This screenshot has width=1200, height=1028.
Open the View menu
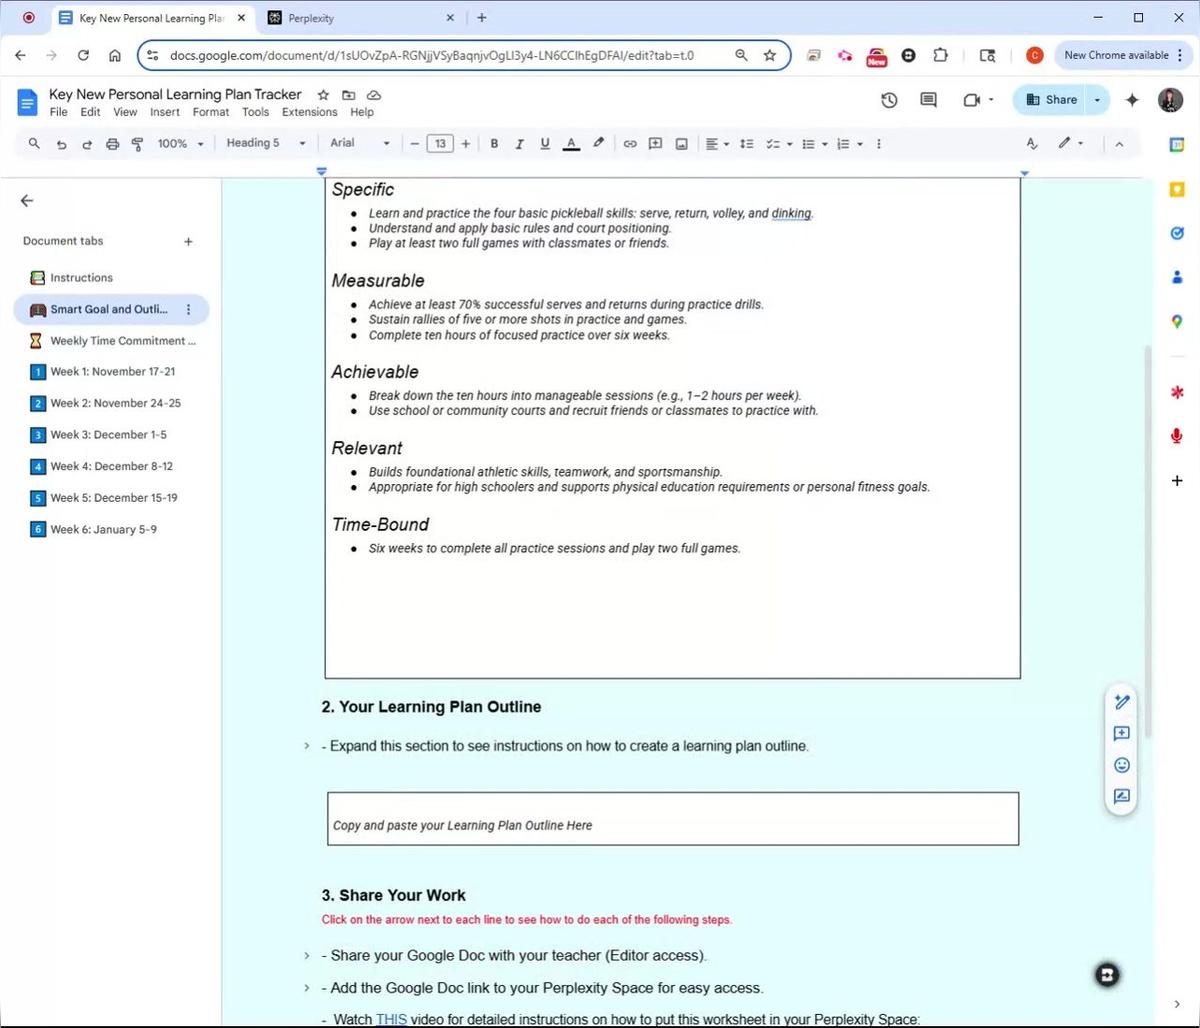pos(125,112)
